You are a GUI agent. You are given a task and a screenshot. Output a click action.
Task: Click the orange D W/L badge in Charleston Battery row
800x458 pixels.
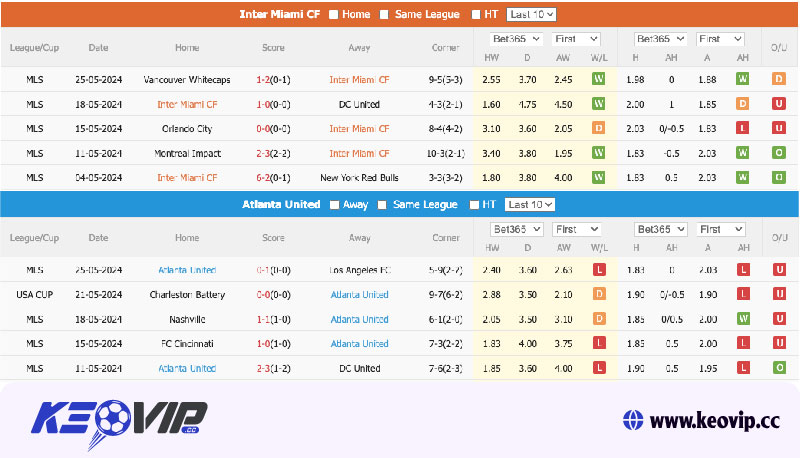coord(599,295)
